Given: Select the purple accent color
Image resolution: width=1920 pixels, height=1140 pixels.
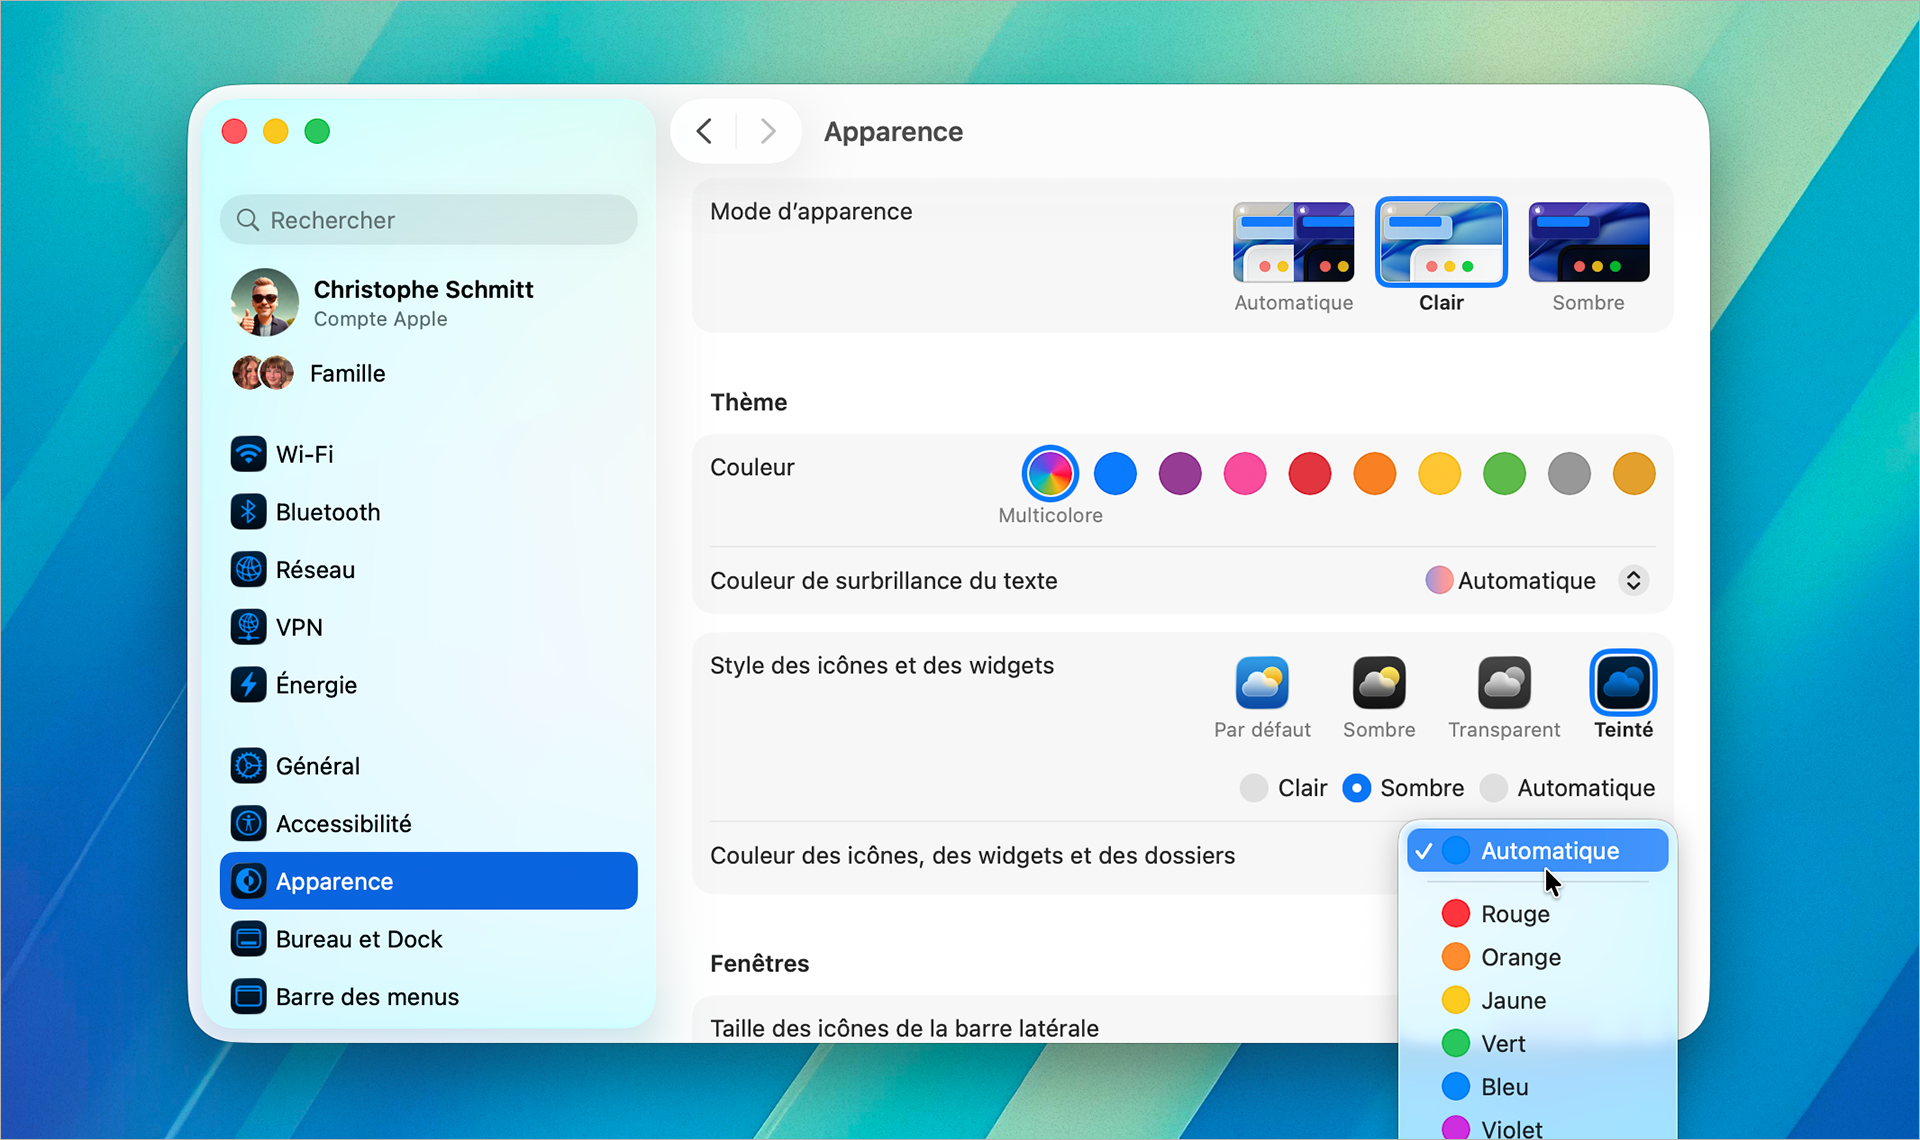Looking at the screenshot, I should click(1179, 474).
